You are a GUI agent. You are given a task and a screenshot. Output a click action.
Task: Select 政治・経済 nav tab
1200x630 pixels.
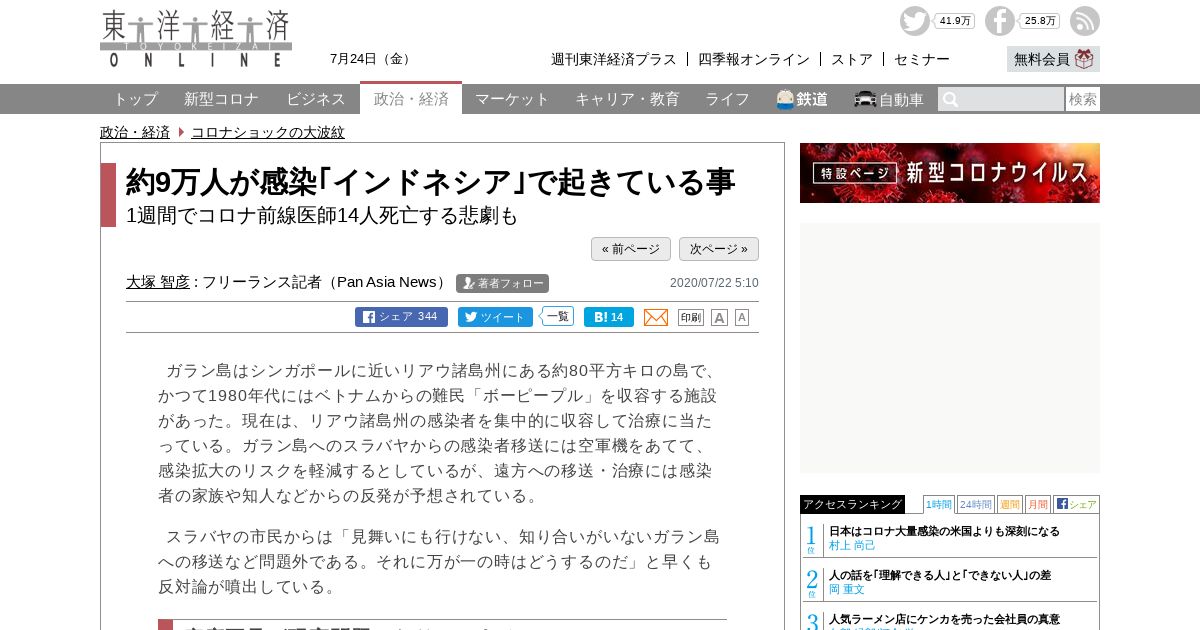click(411, 98)
